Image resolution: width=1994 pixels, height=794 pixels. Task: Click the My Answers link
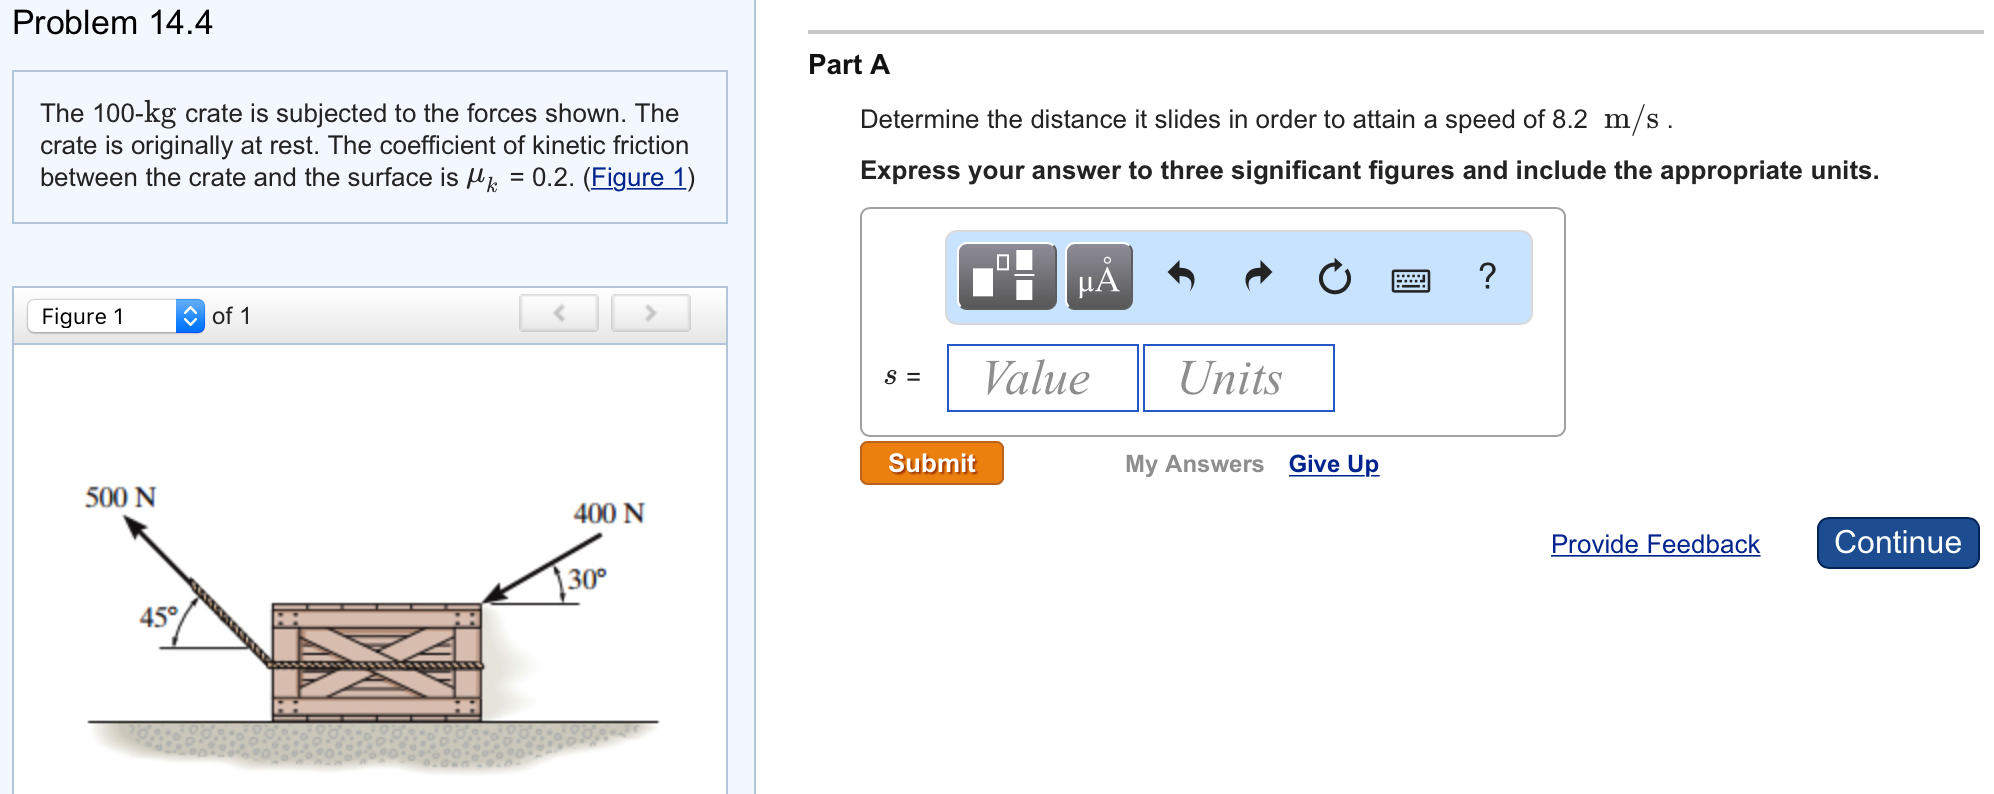click(x=1193, y=464)
